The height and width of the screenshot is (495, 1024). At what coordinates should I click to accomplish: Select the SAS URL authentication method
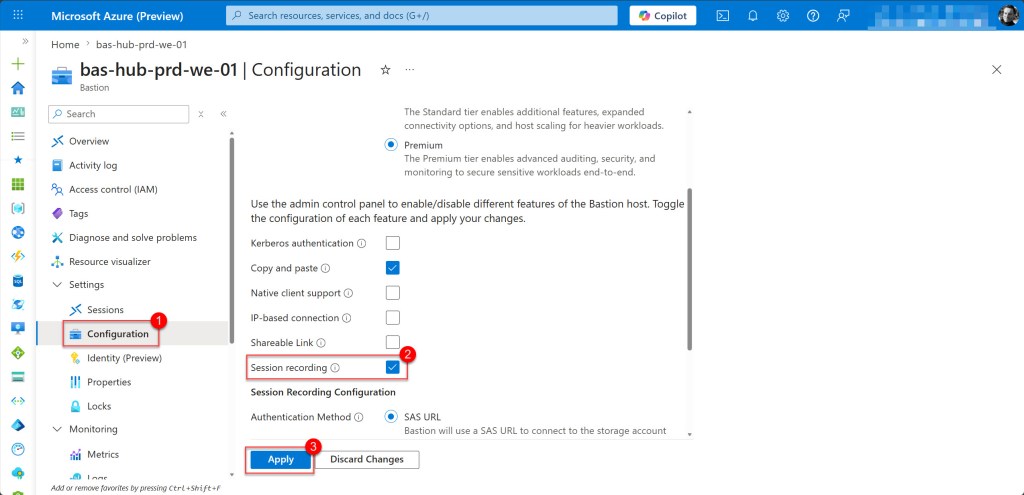pyautogui.click(x=392, y=417)
